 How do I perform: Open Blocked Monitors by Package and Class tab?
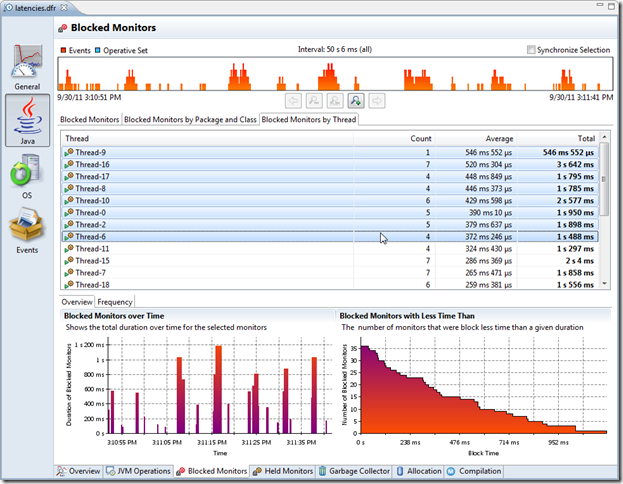(190, 120)
